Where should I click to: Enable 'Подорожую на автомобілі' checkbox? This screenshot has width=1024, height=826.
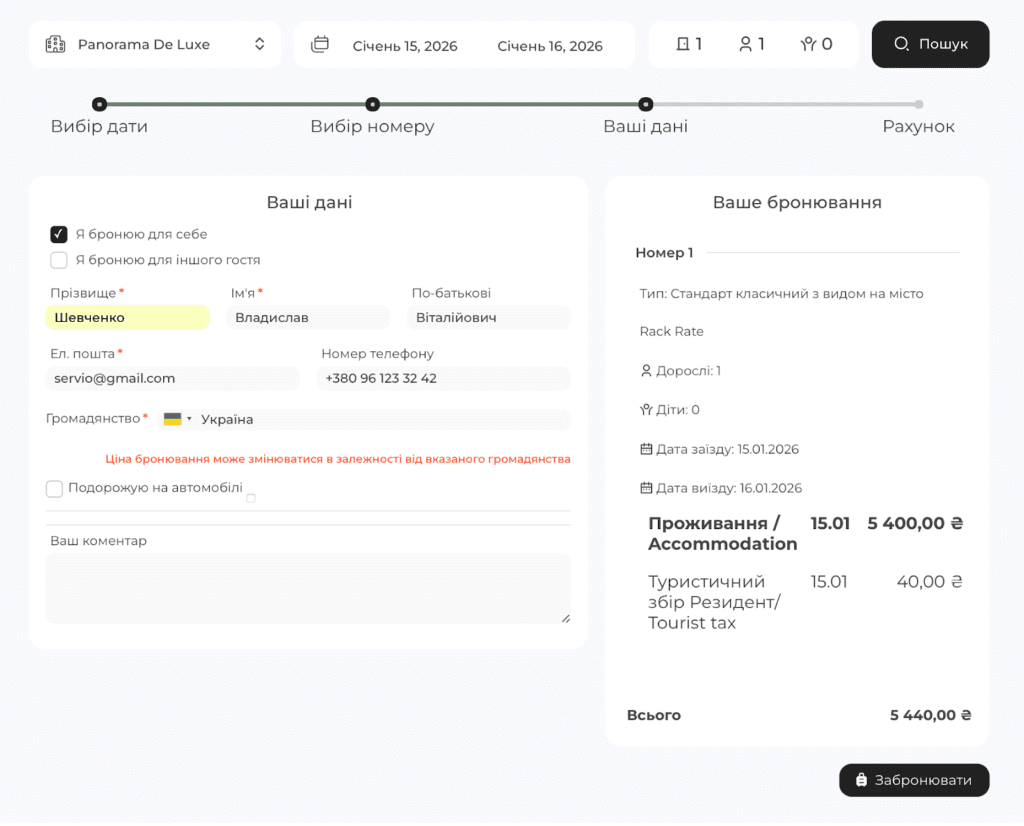point(55,488)
